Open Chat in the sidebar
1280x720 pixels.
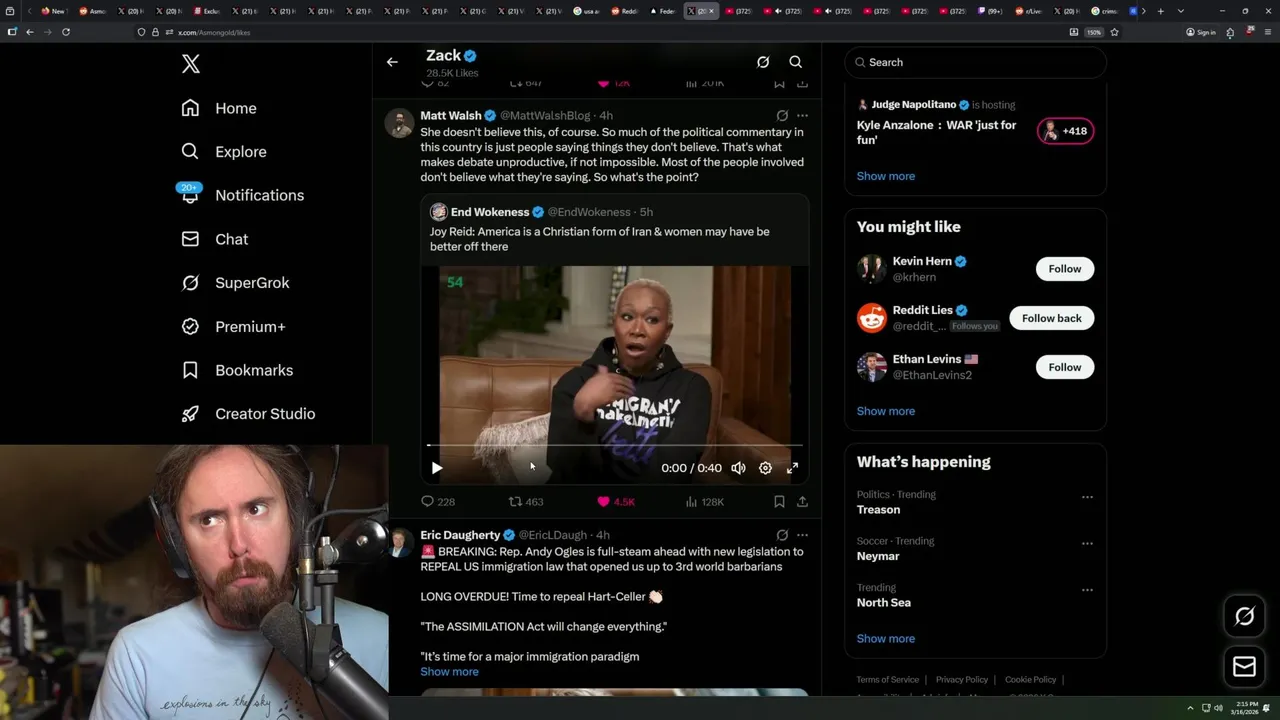click(x=214, y=239)
